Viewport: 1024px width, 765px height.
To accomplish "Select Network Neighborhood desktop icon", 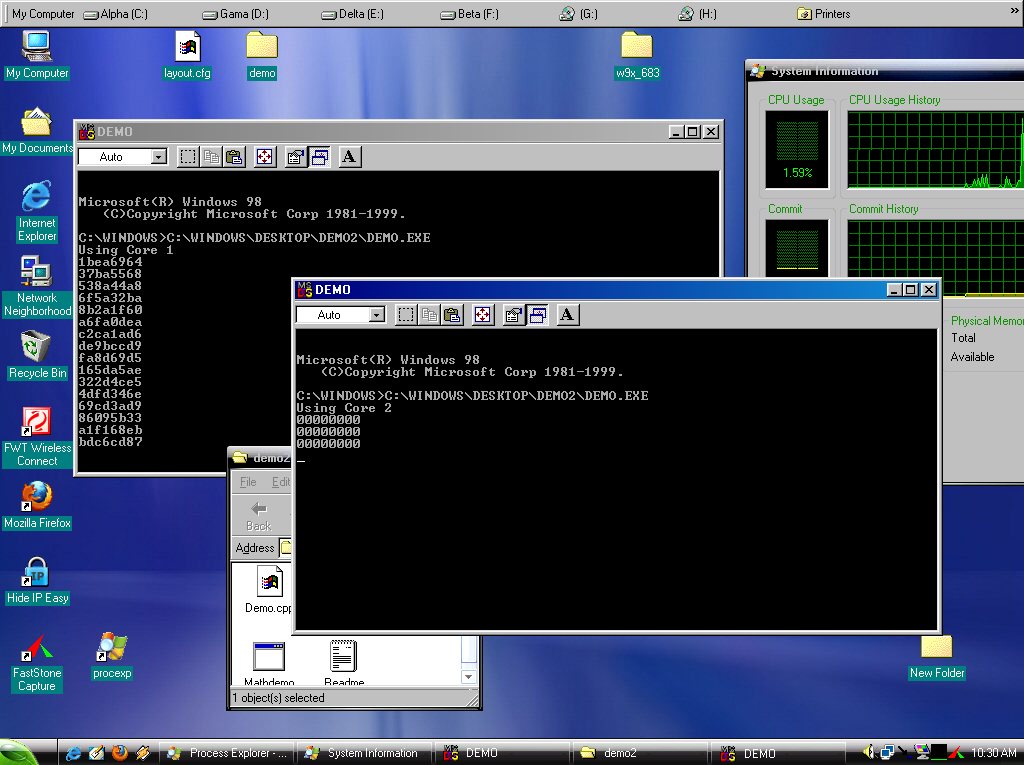I will pyautogui.click(x=37, y=286).
